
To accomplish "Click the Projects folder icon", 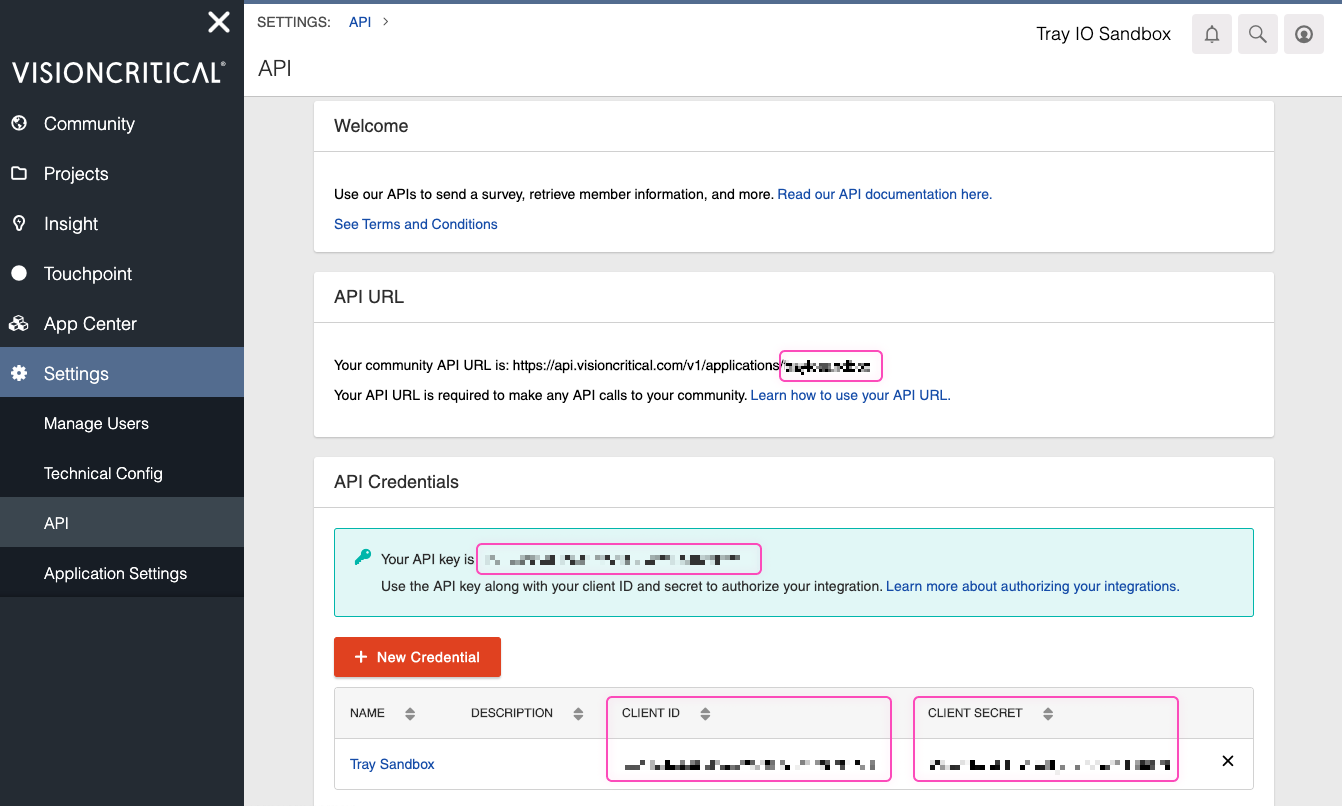I will [x=19, y=174].
